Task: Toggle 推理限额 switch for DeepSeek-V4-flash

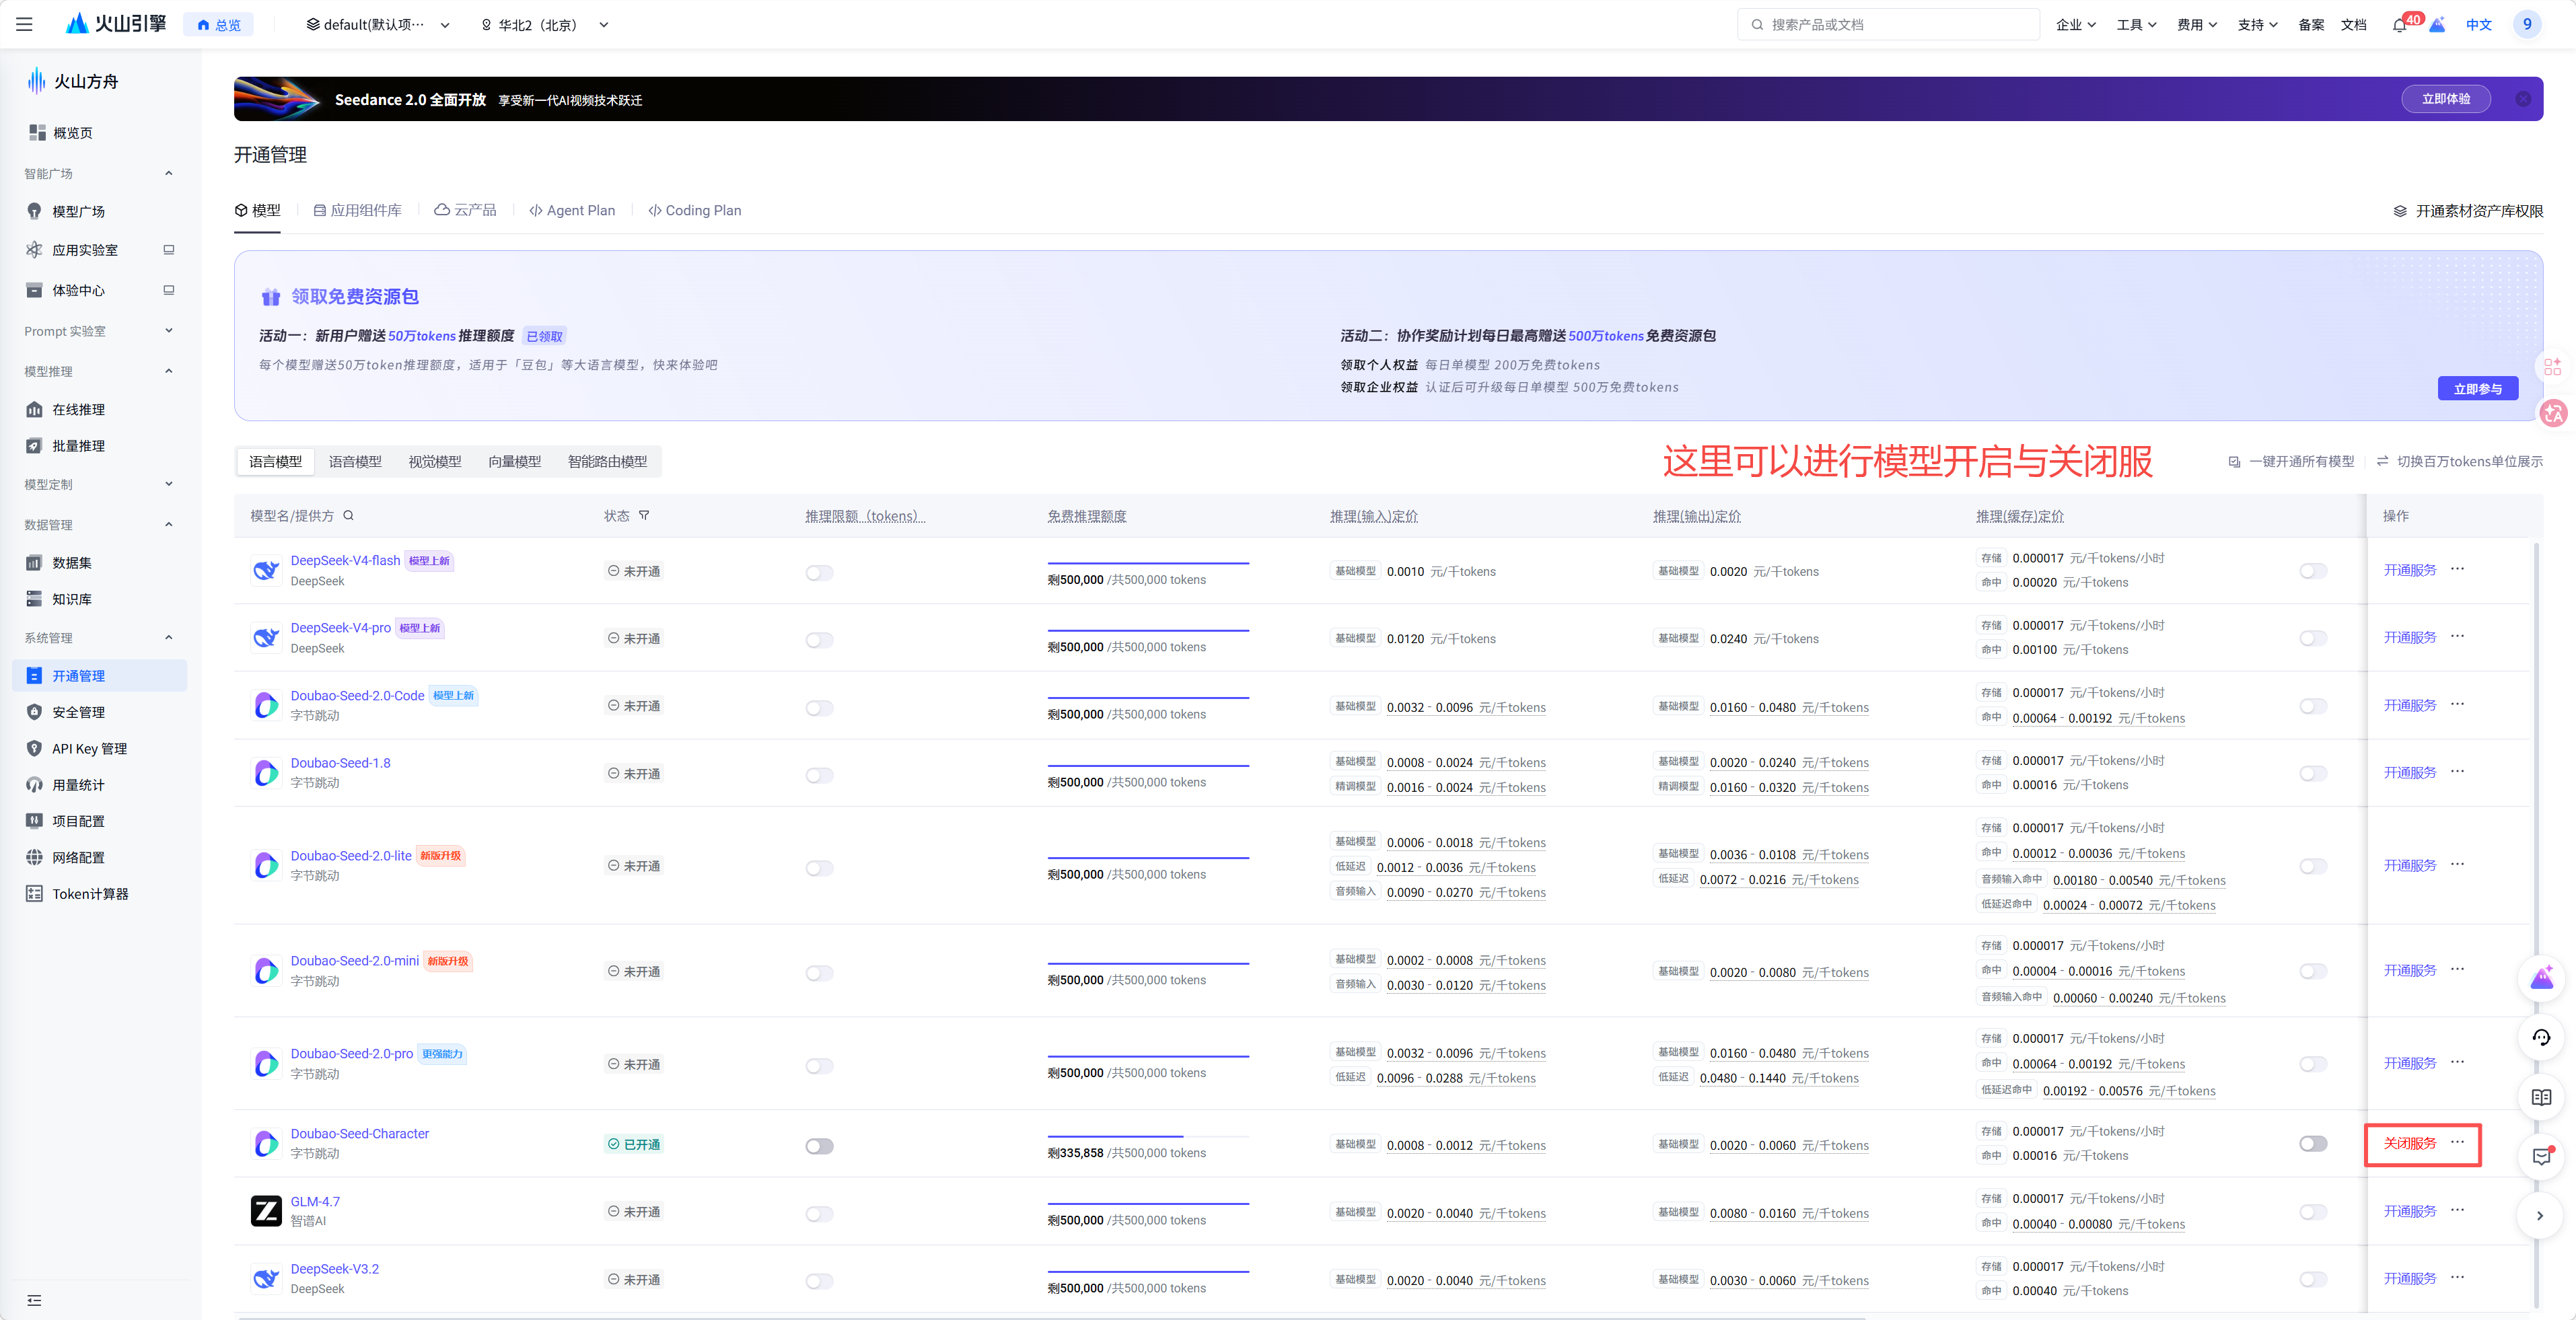Action: coord(819,573)
